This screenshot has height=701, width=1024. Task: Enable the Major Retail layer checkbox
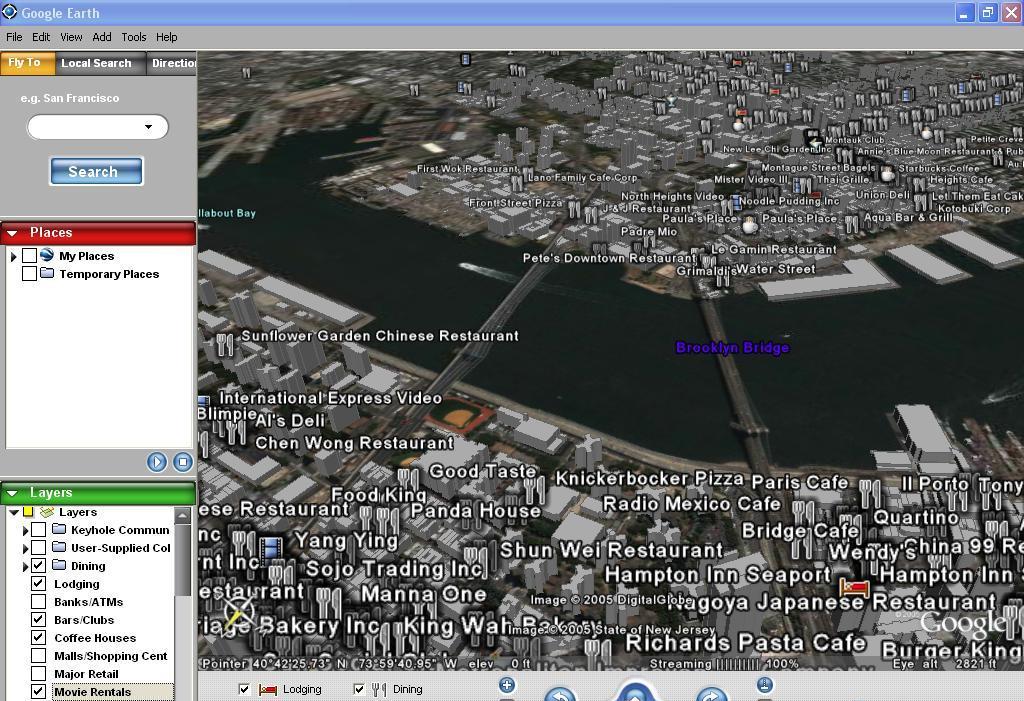(x=39, y=673)
